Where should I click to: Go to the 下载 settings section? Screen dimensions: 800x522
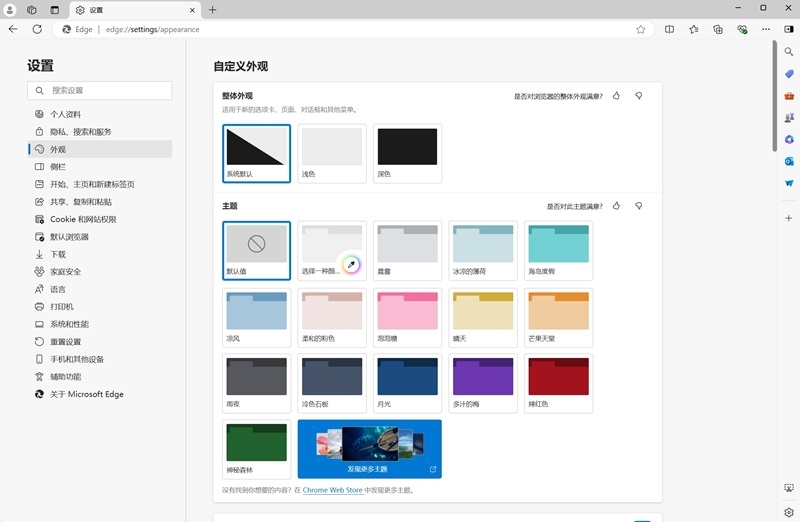(58, 254)
